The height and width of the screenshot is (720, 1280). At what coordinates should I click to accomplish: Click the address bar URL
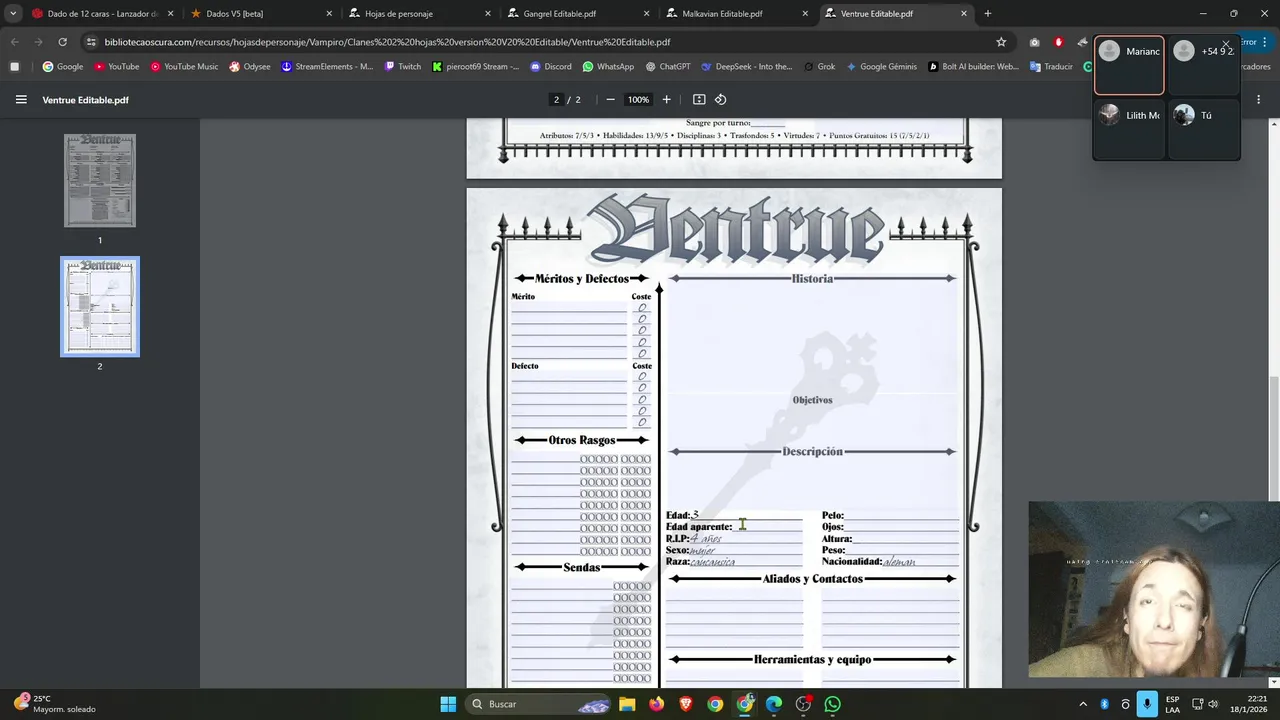click(x=387, y=42)
